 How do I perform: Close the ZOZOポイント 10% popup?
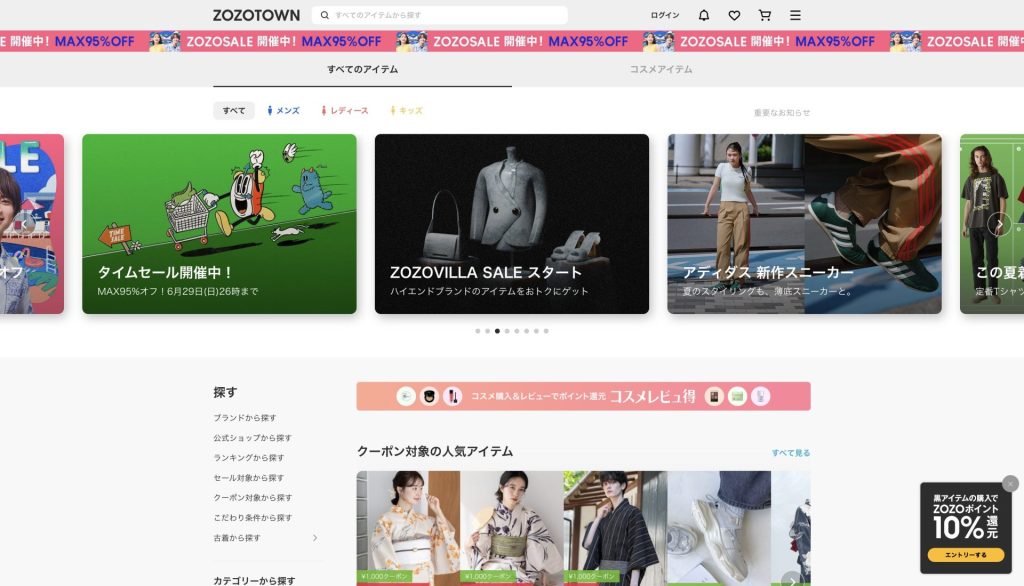[1010, 483]
